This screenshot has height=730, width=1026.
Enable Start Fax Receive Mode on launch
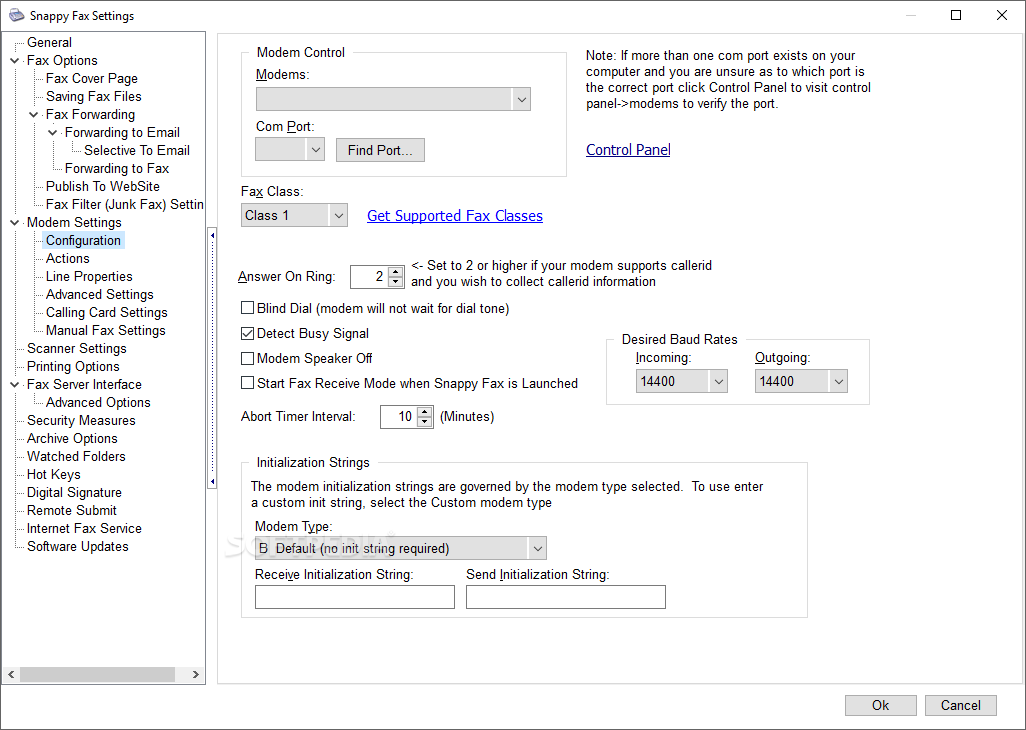point(247,383)
